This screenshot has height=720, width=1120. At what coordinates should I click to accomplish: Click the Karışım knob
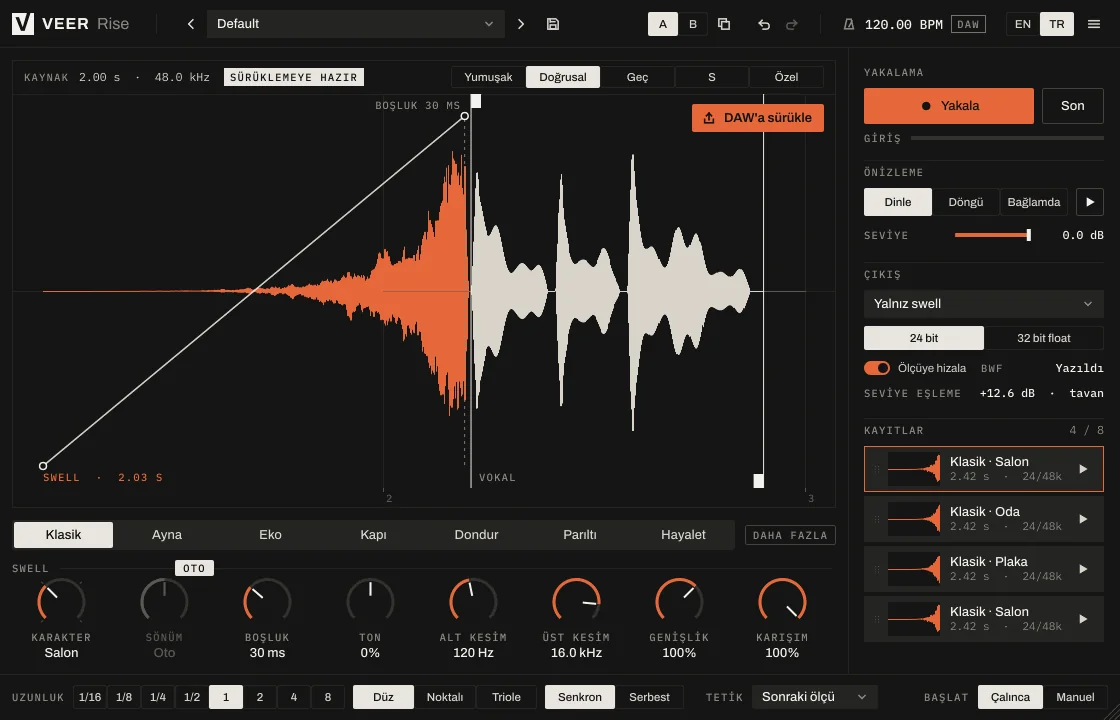click(x=782, y=602)
